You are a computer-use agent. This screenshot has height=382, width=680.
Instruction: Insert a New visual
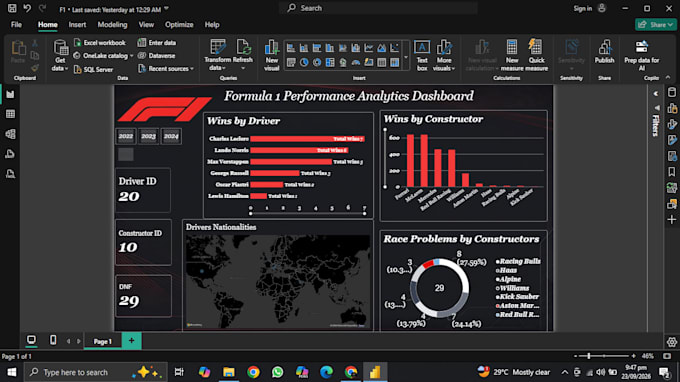(271, 56)
